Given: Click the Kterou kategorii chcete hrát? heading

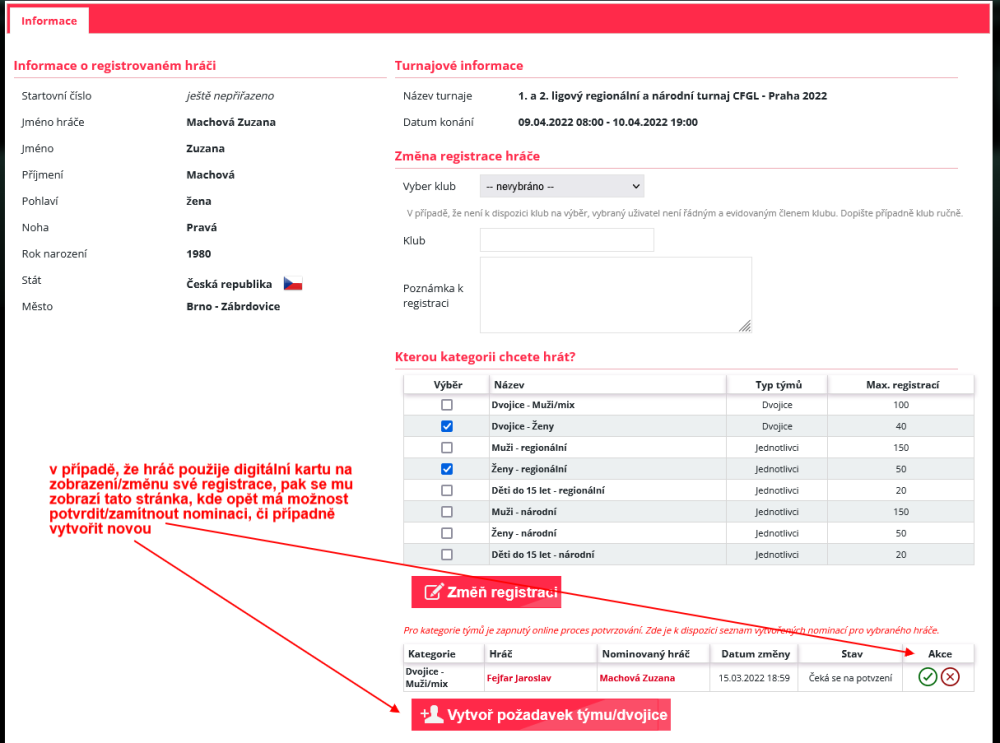Looking at the screenshot, I should coord(485,357).
